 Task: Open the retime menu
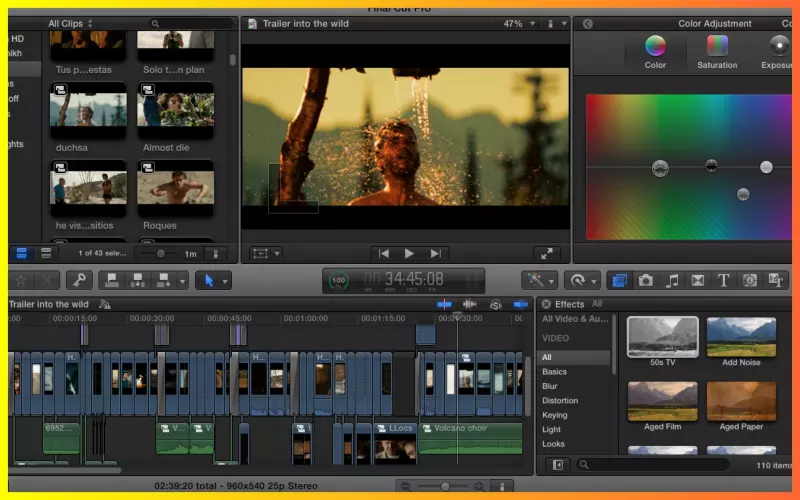click(x=578, y=280)
